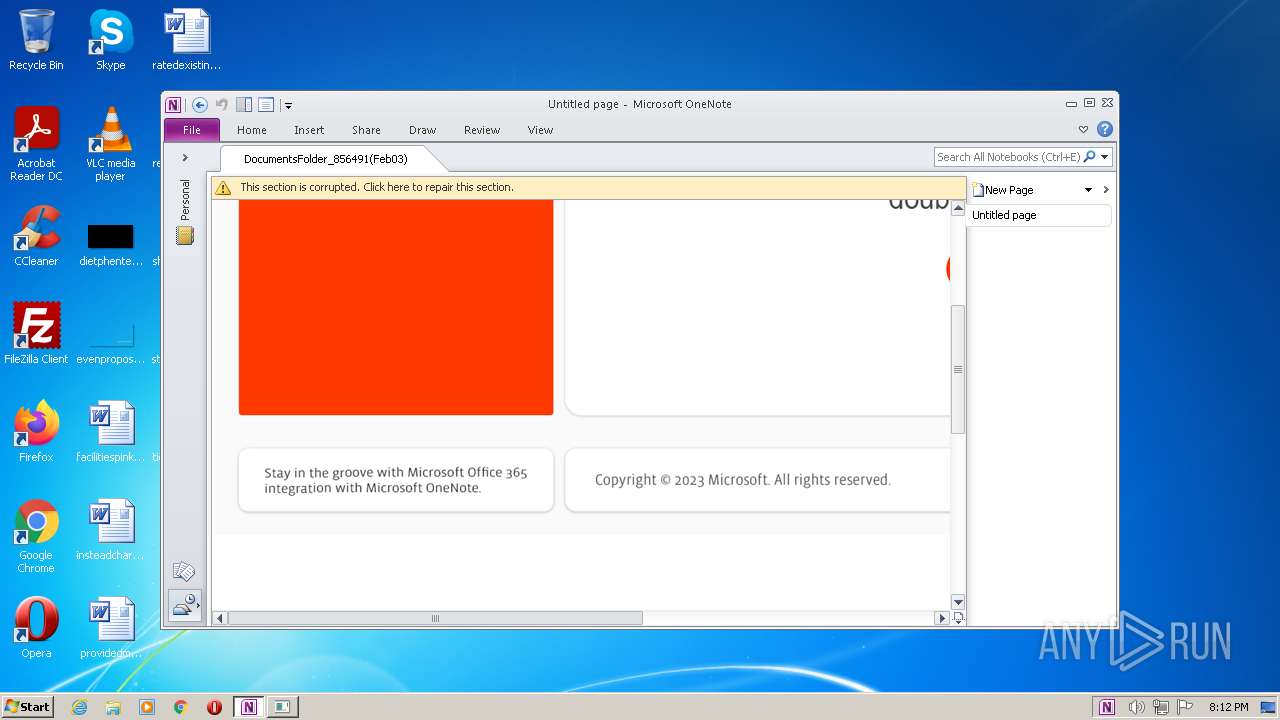Open Windows Media Player on the taskbar

[147, 707]
